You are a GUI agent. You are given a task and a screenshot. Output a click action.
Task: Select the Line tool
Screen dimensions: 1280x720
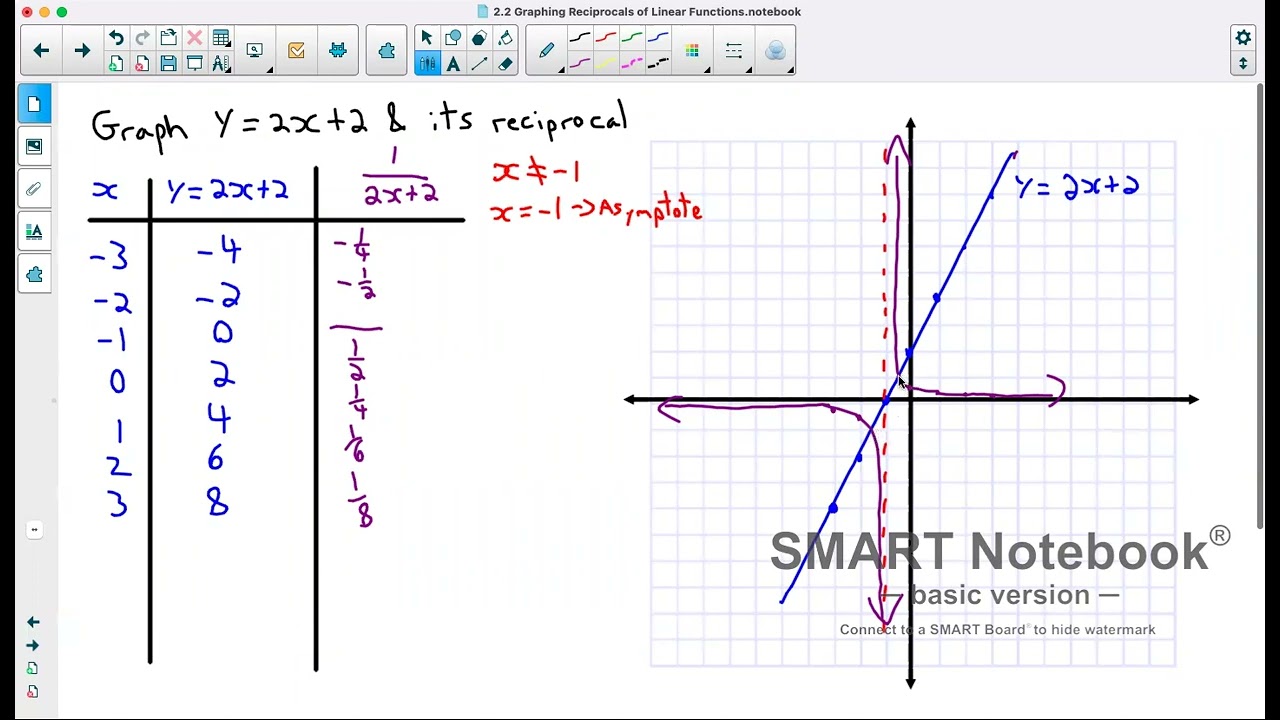coord(479,63)
